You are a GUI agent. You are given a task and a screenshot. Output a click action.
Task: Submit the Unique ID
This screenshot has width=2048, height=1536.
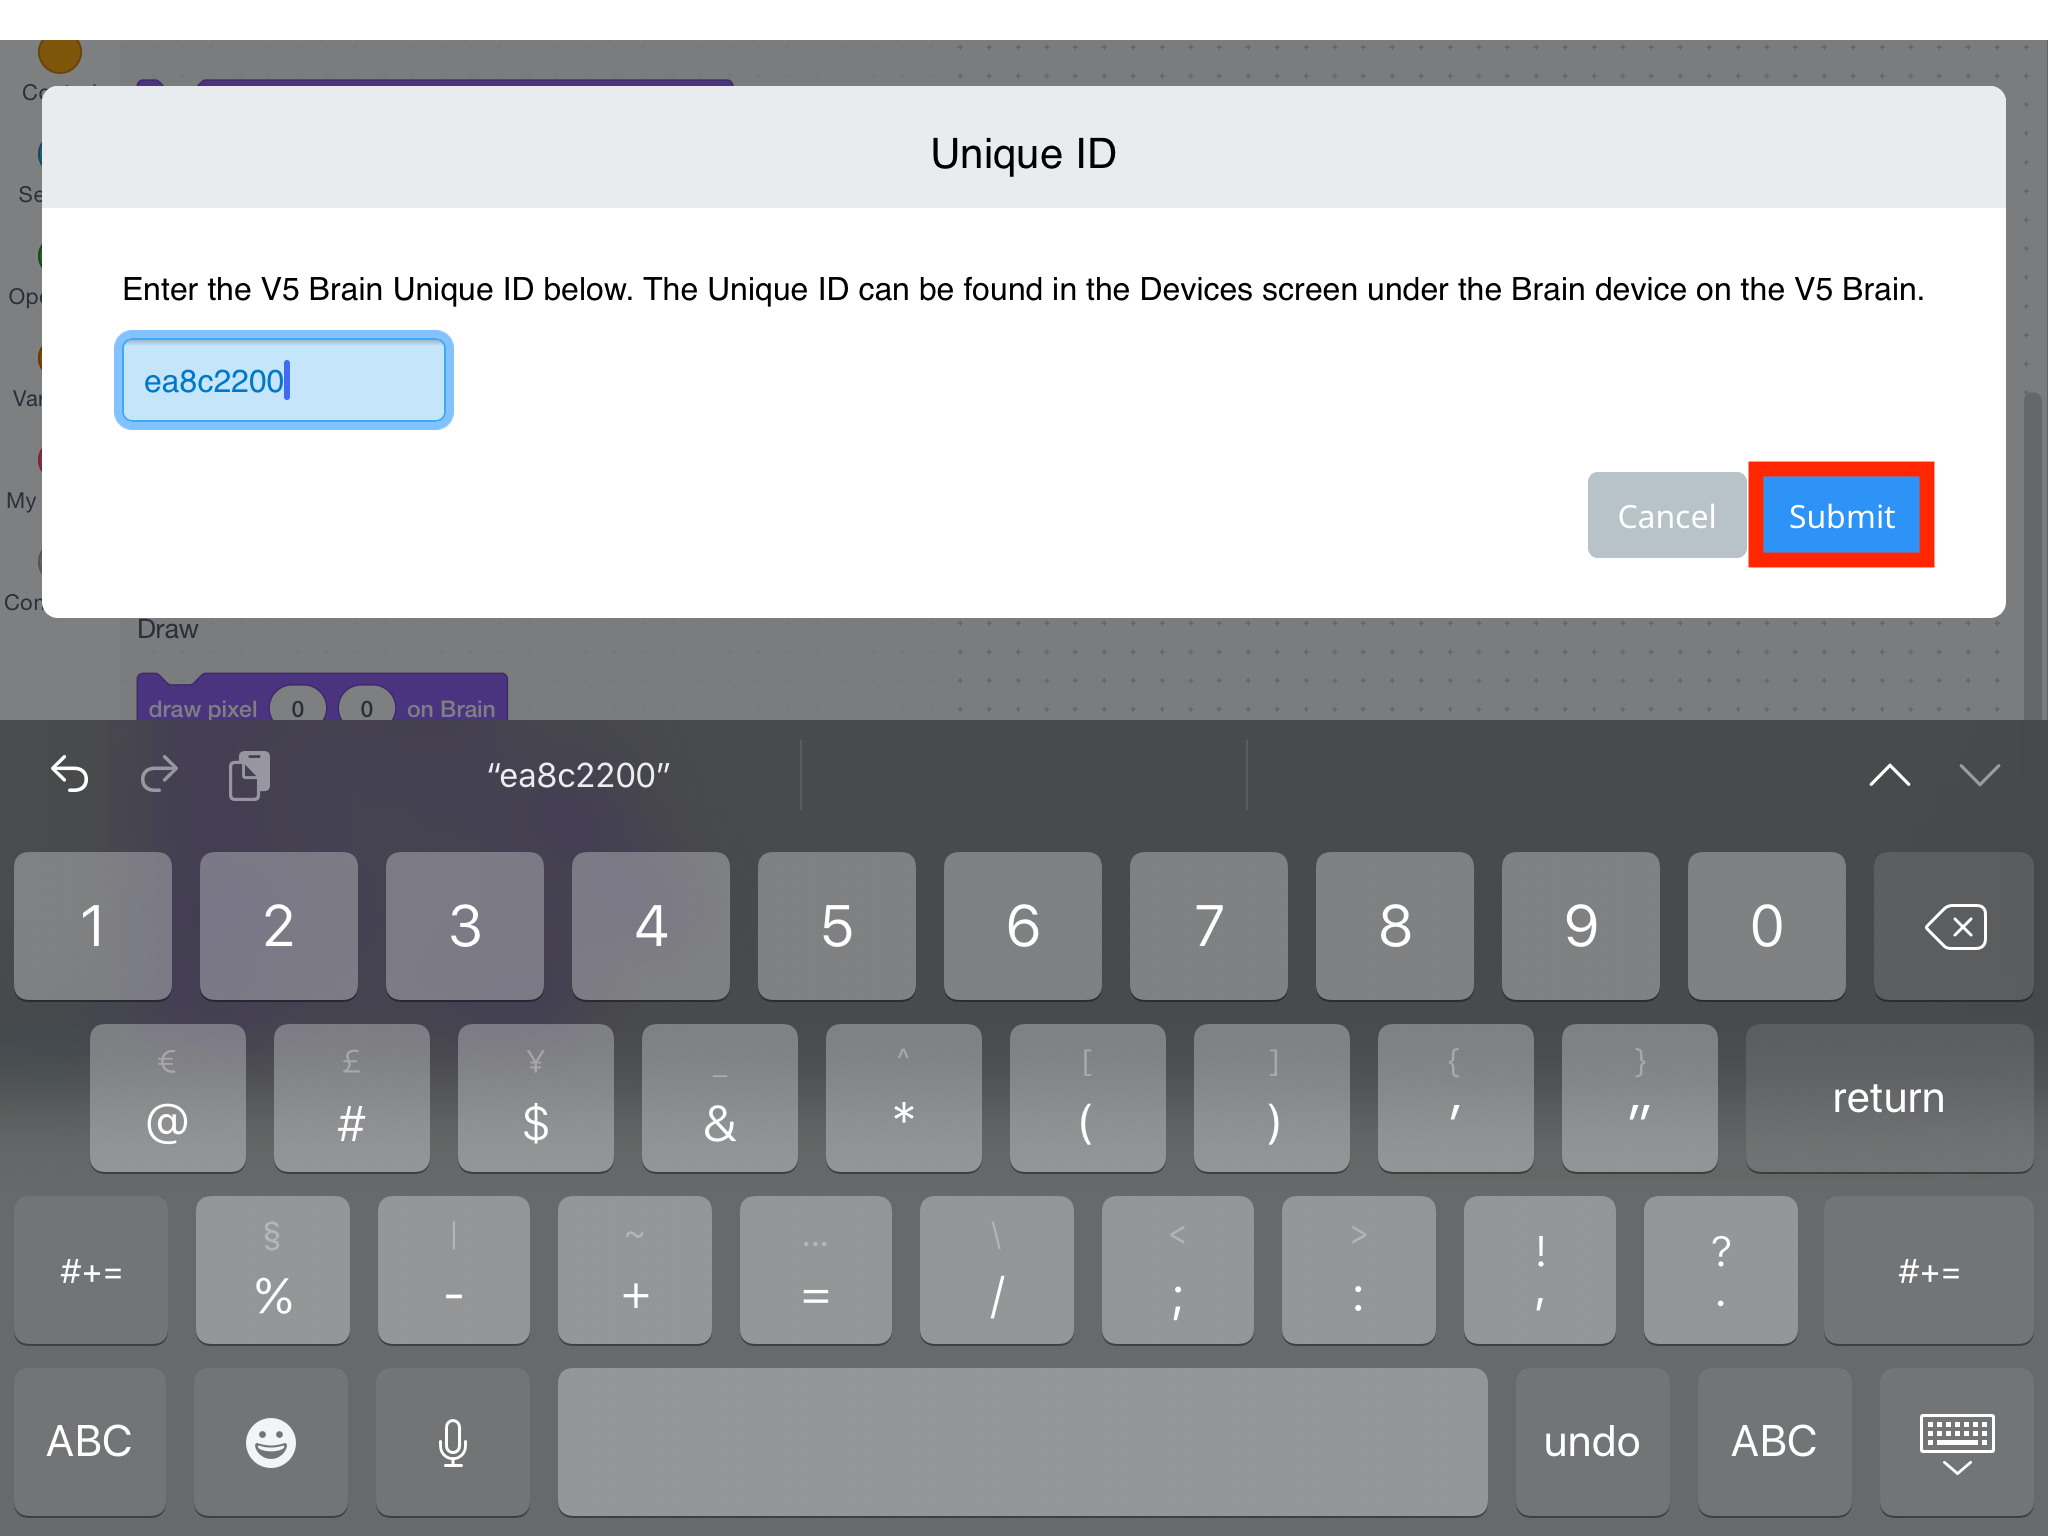tap(1841, 516)
